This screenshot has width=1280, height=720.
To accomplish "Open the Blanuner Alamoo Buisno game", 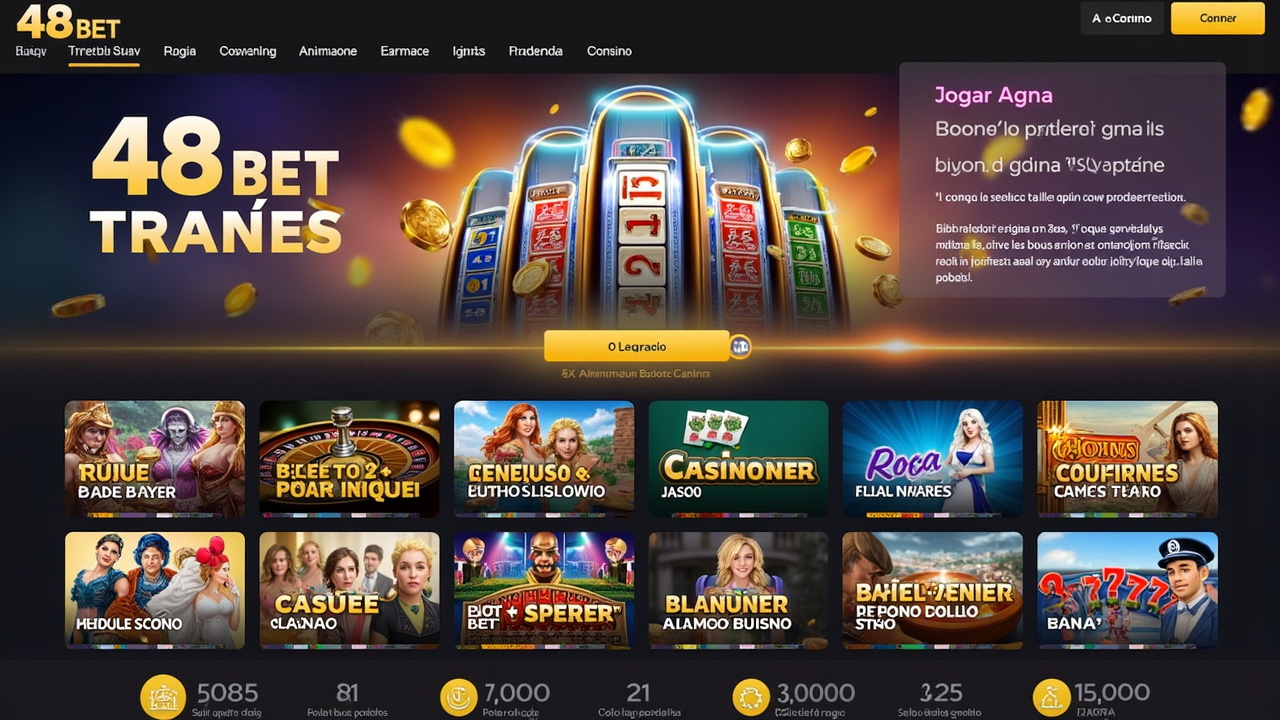I will tap(738, 590).
